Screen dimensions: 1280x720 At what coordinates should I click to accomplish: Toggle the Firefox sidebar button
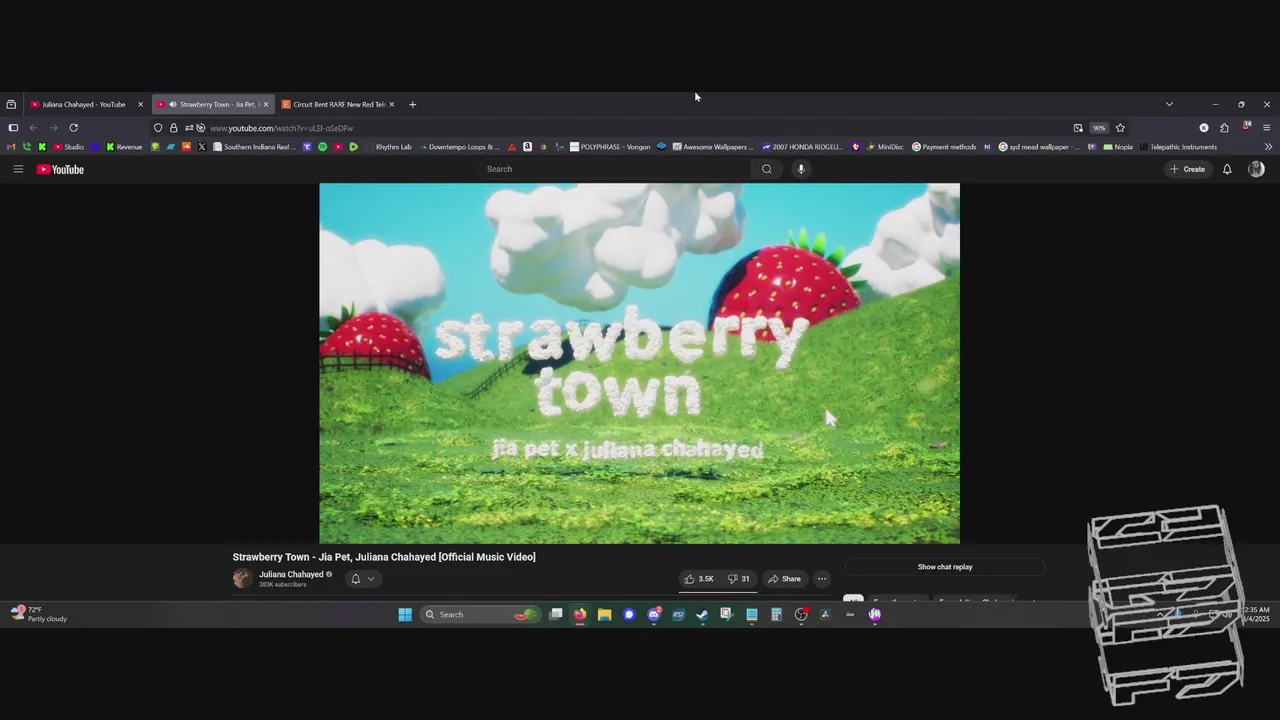point(13,128)
